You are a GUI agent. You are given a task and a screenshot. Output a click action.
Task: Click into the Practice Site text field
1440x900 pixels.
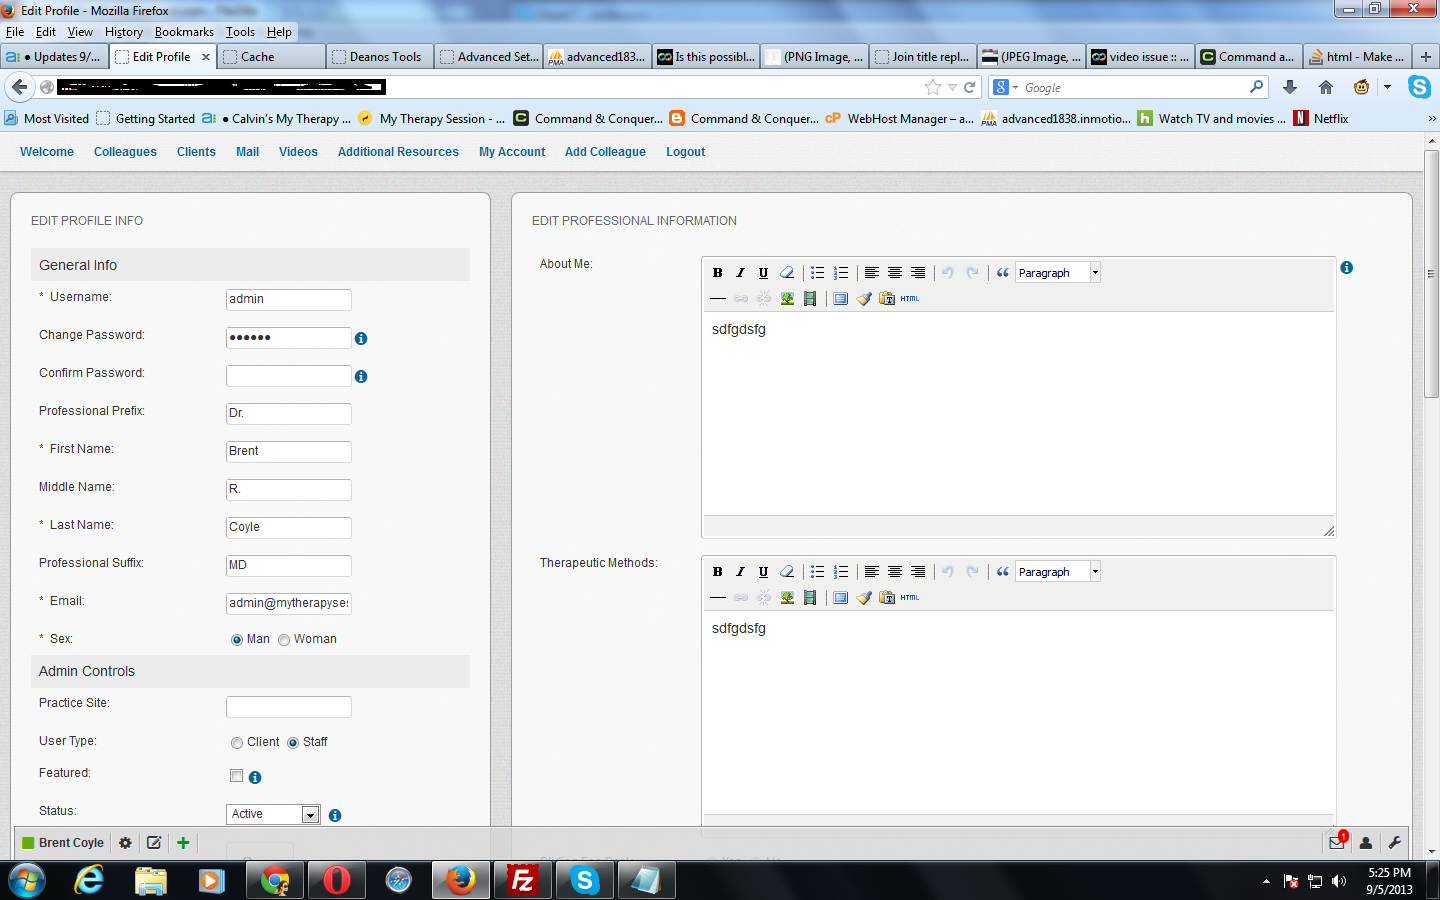click(288, 707)
